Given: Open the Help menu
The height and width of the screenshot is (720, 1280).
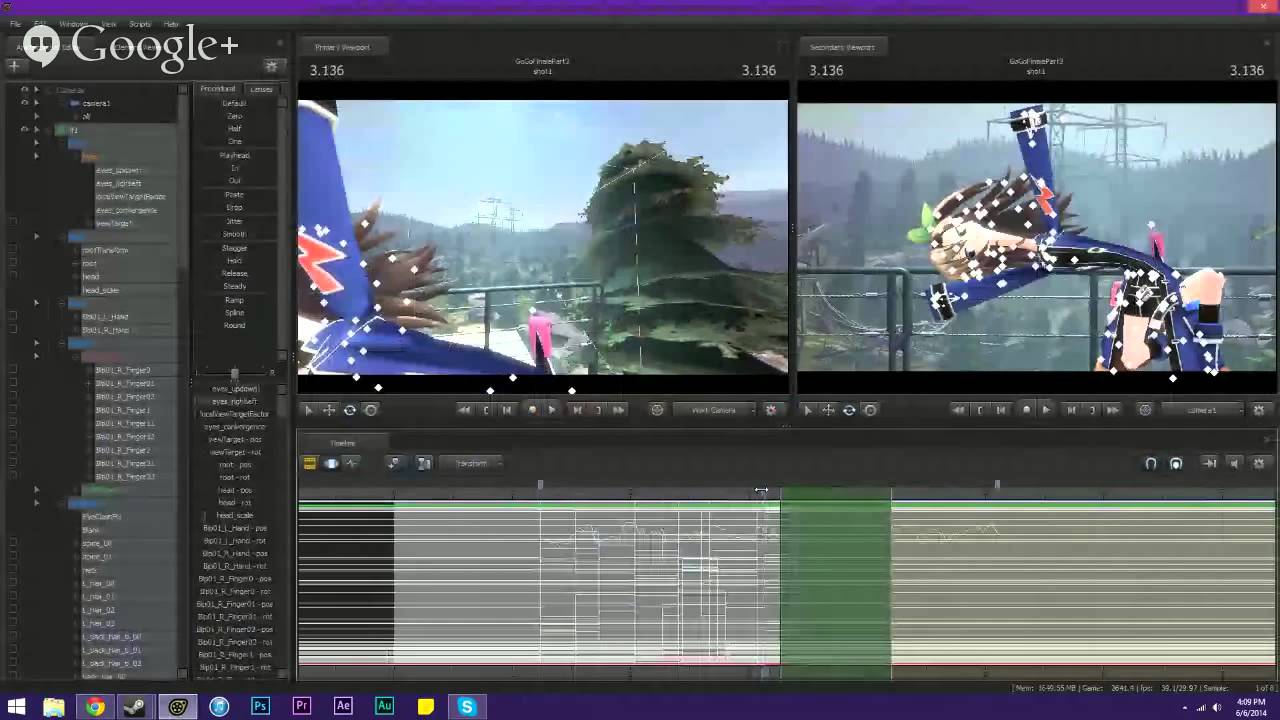Looking at the screenshot, I should 171,24.
